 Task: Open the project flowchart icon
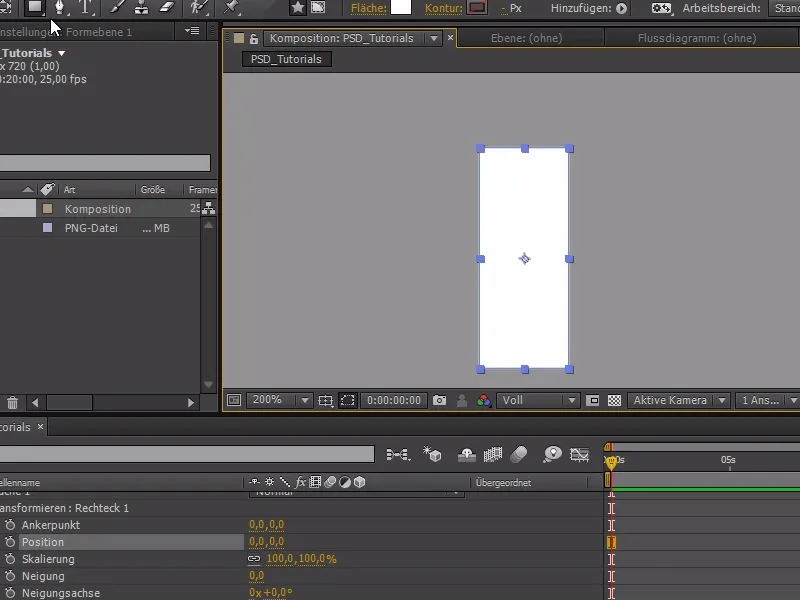pos(209,208)
